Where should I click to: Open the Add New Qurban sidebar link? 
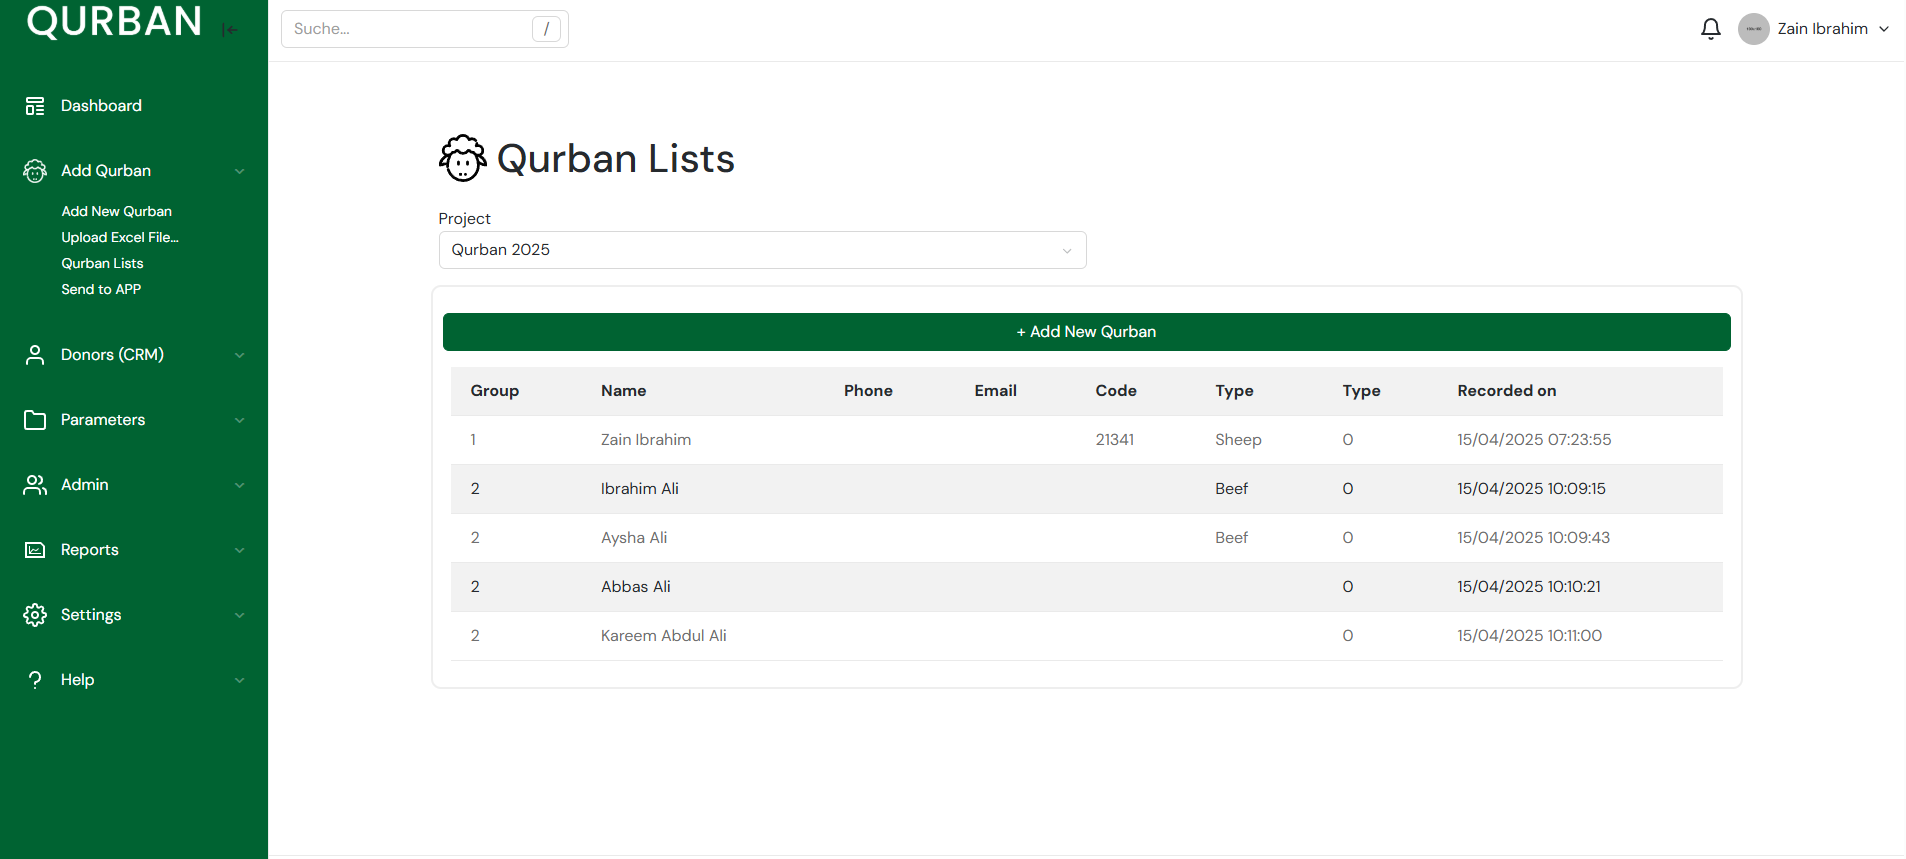click(116, 211)
